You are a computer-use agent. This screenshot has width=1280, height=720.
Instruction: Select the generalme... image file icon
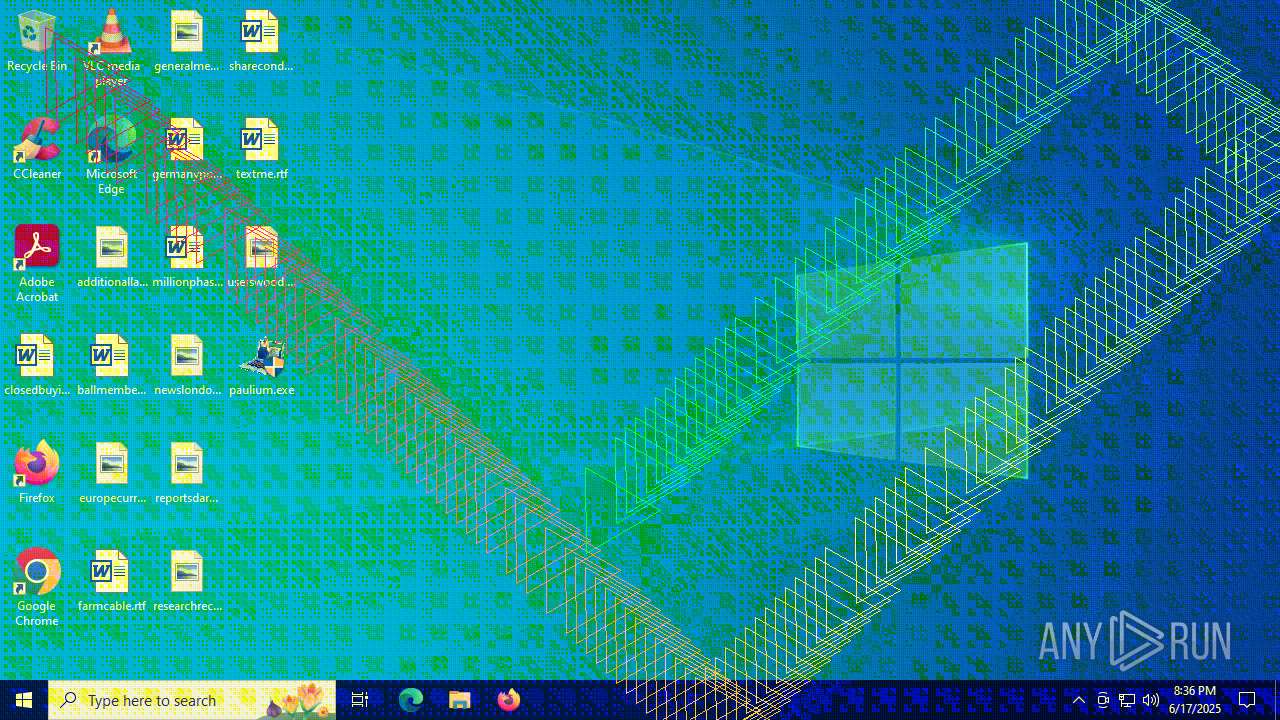pos(186,42)
